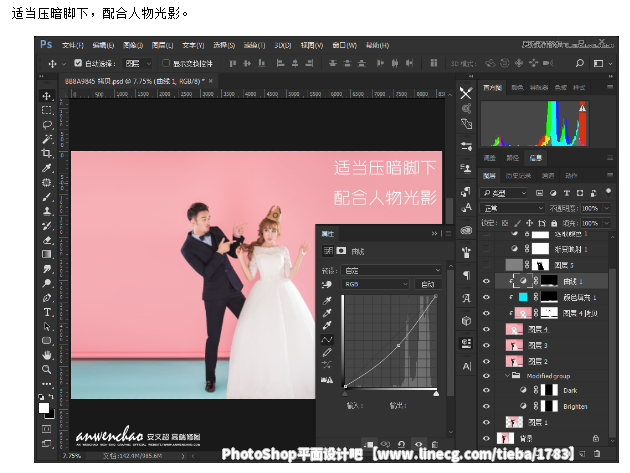
Task: Select the Dodge tool
Action: tap(47, 283)
